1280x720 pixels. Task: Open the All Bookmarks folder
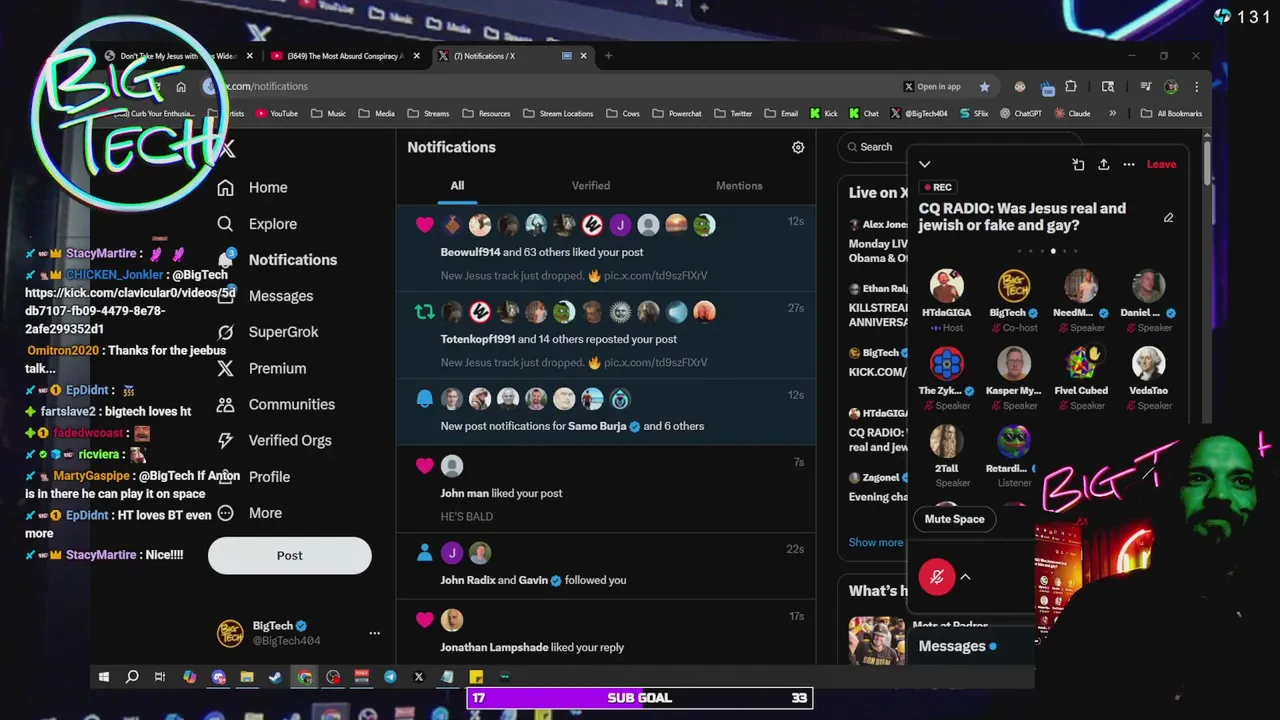coord(1172,114)
